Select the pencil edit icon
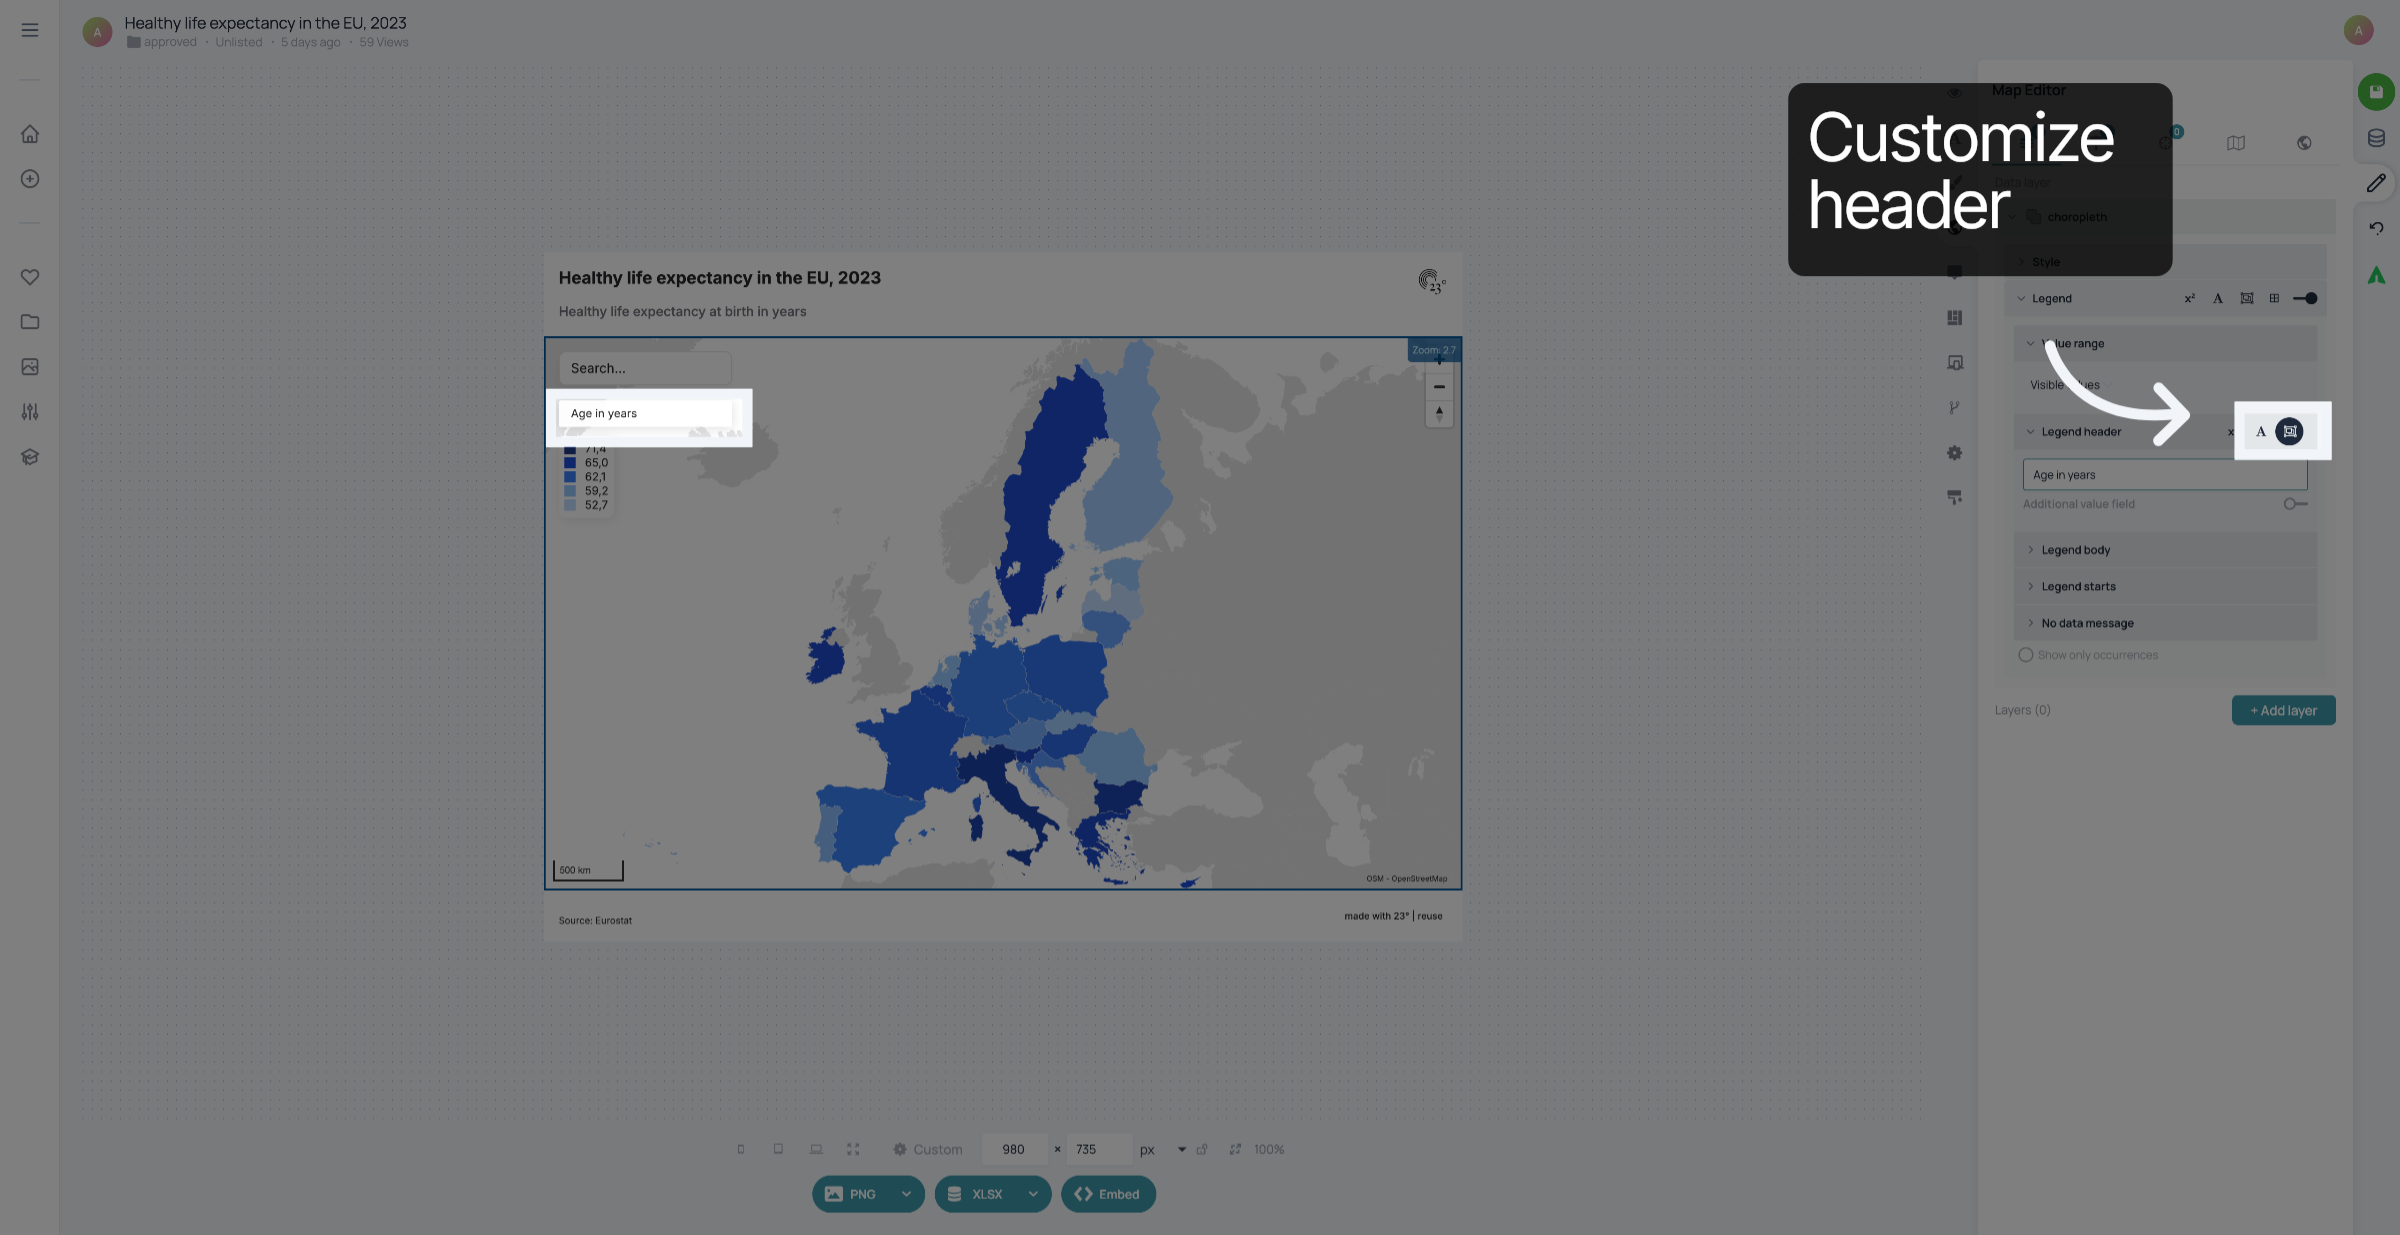This screenshot has height=1235, width=2400. coord(2376,183)
